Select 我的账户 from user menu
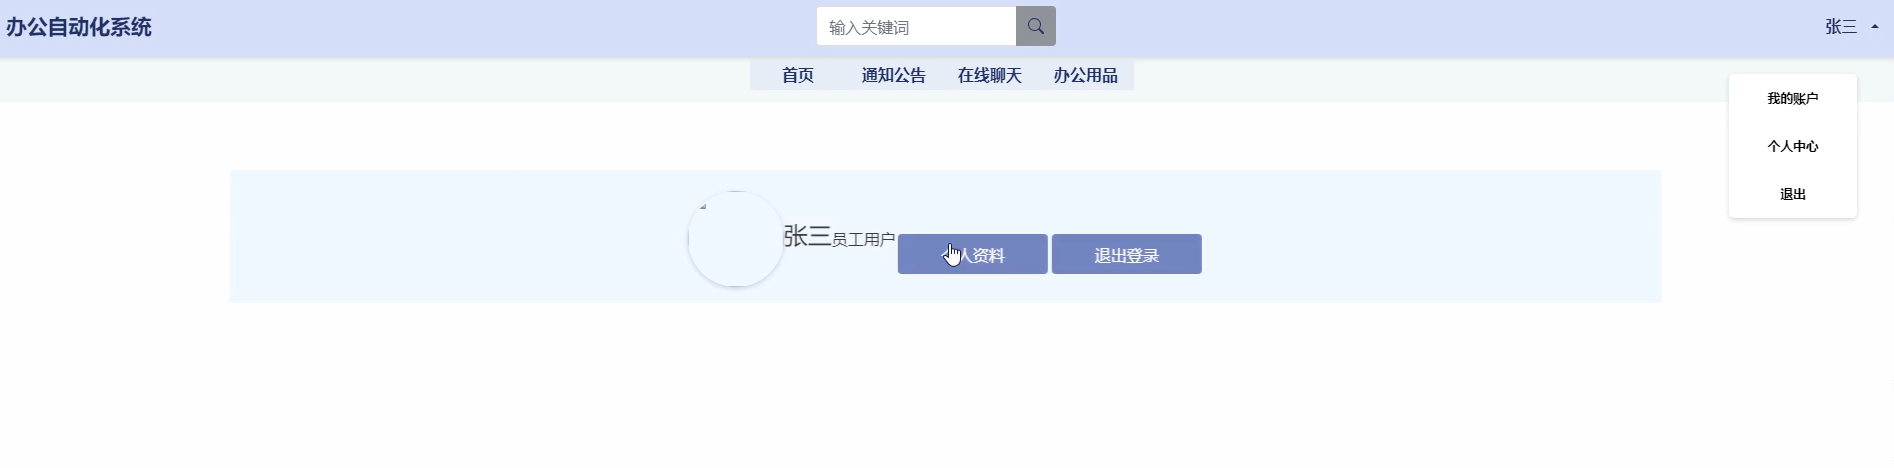 [x=1793, y=98]
